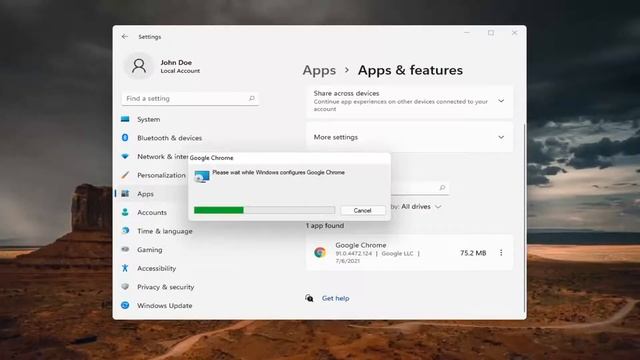Click the Gaming controller icon
Image resolution: width=640 pixels, height=360 pixels.
pos(125,249)
